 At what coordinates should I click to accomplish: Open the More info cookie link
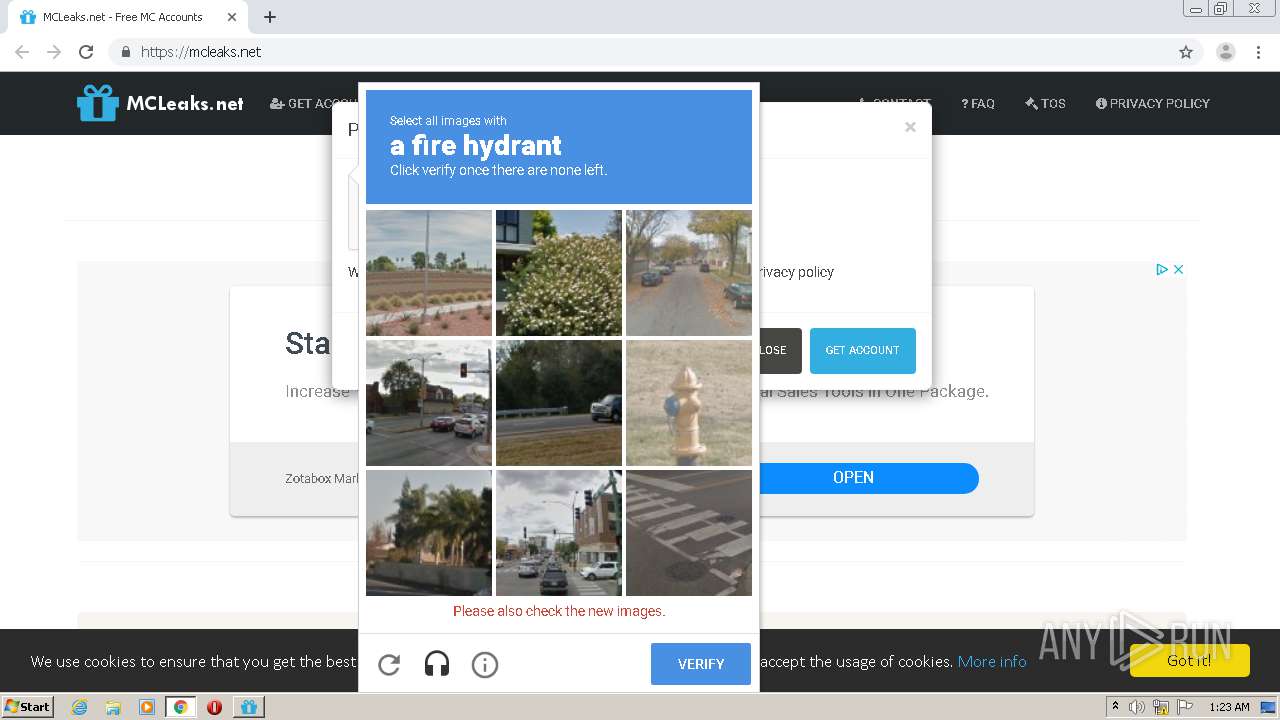[x=992, y=661]
